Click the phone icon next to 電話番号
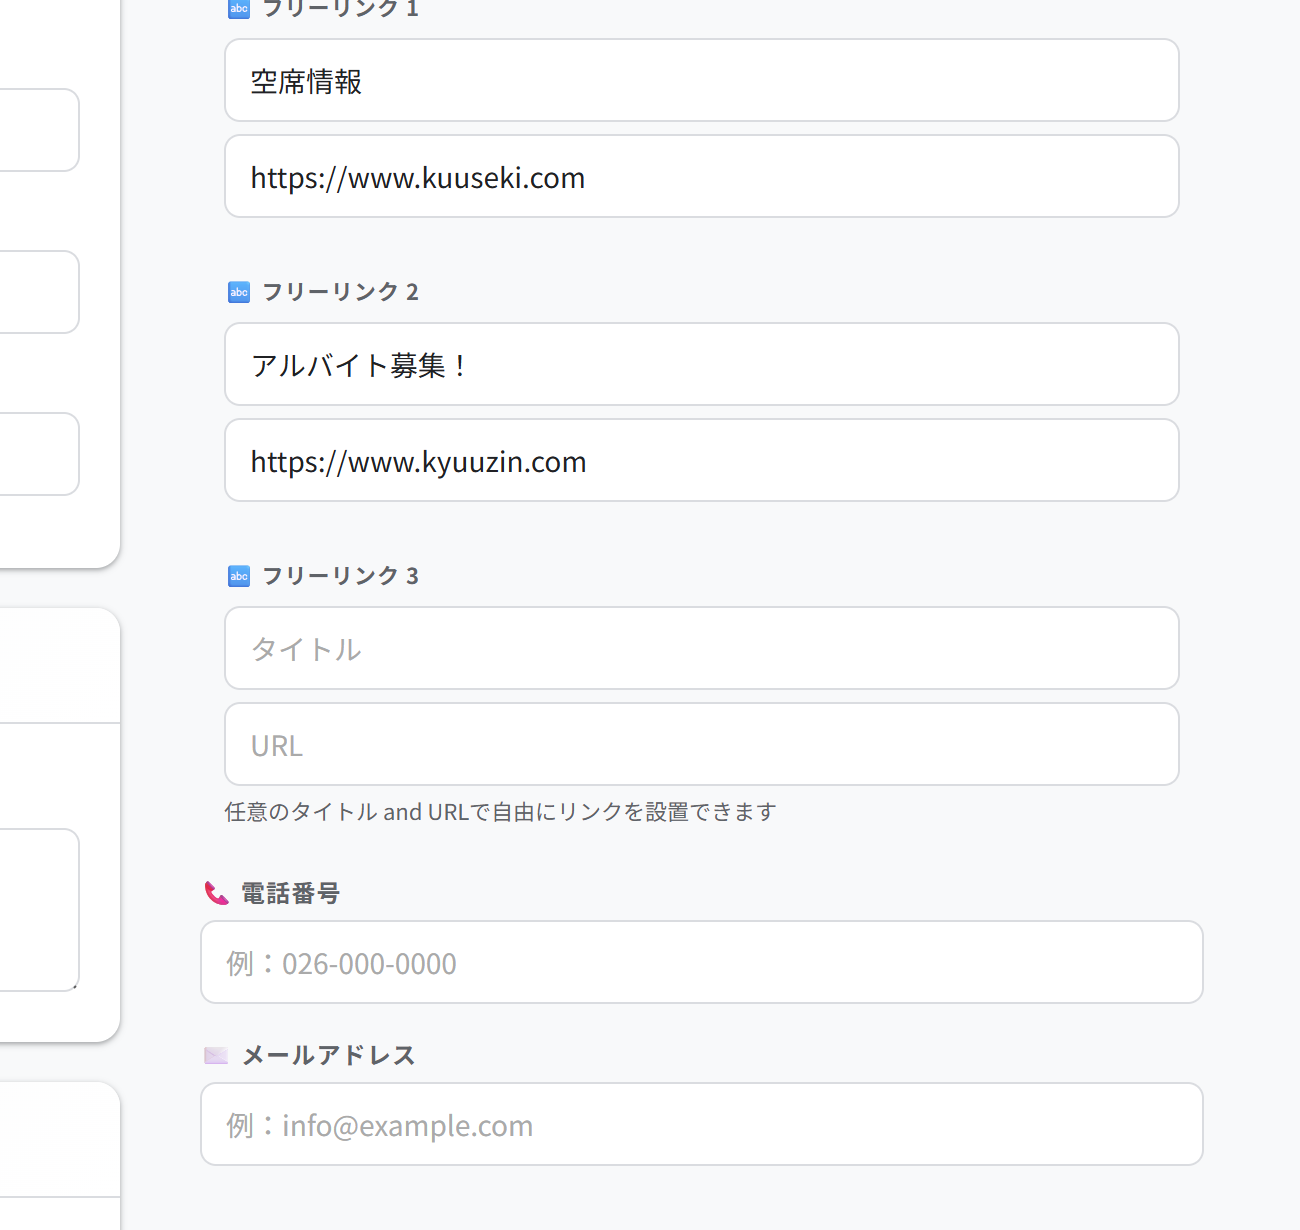Viewport: 1300px width, 1230px height. (216, 893)
